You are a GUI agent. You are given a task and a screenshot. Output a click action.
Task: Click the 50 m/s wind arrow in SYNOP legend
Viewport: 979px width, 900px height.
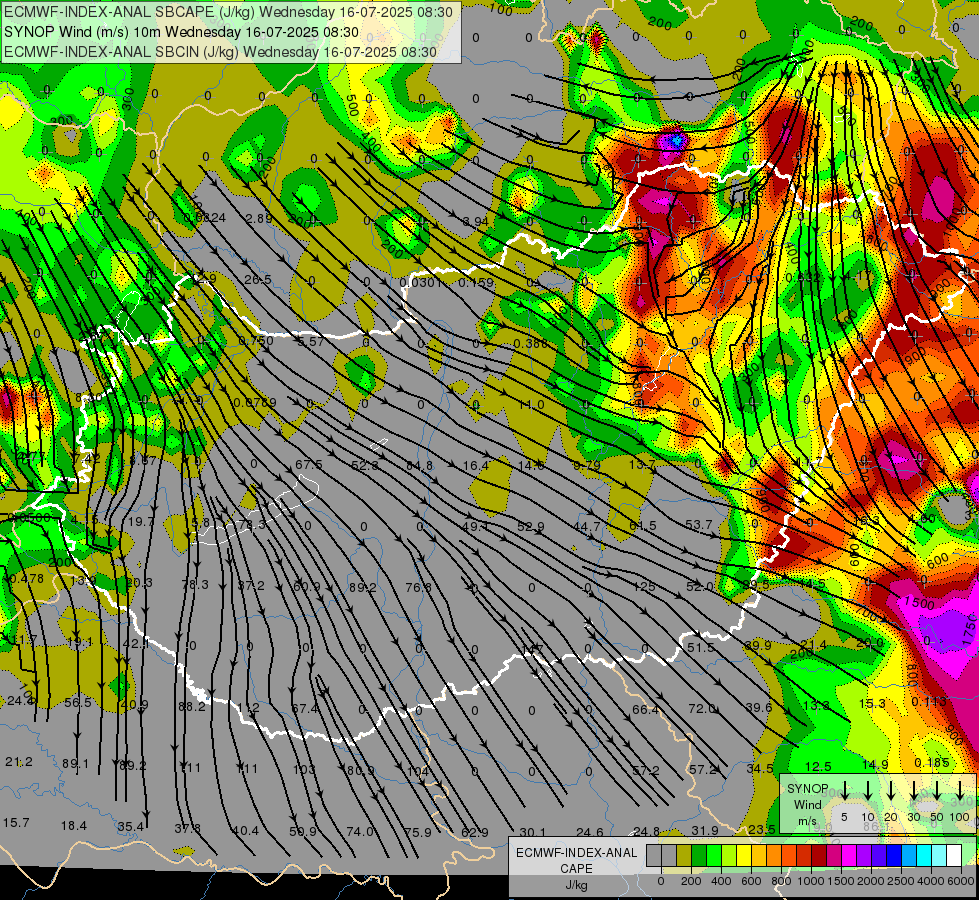click(937, 791)
